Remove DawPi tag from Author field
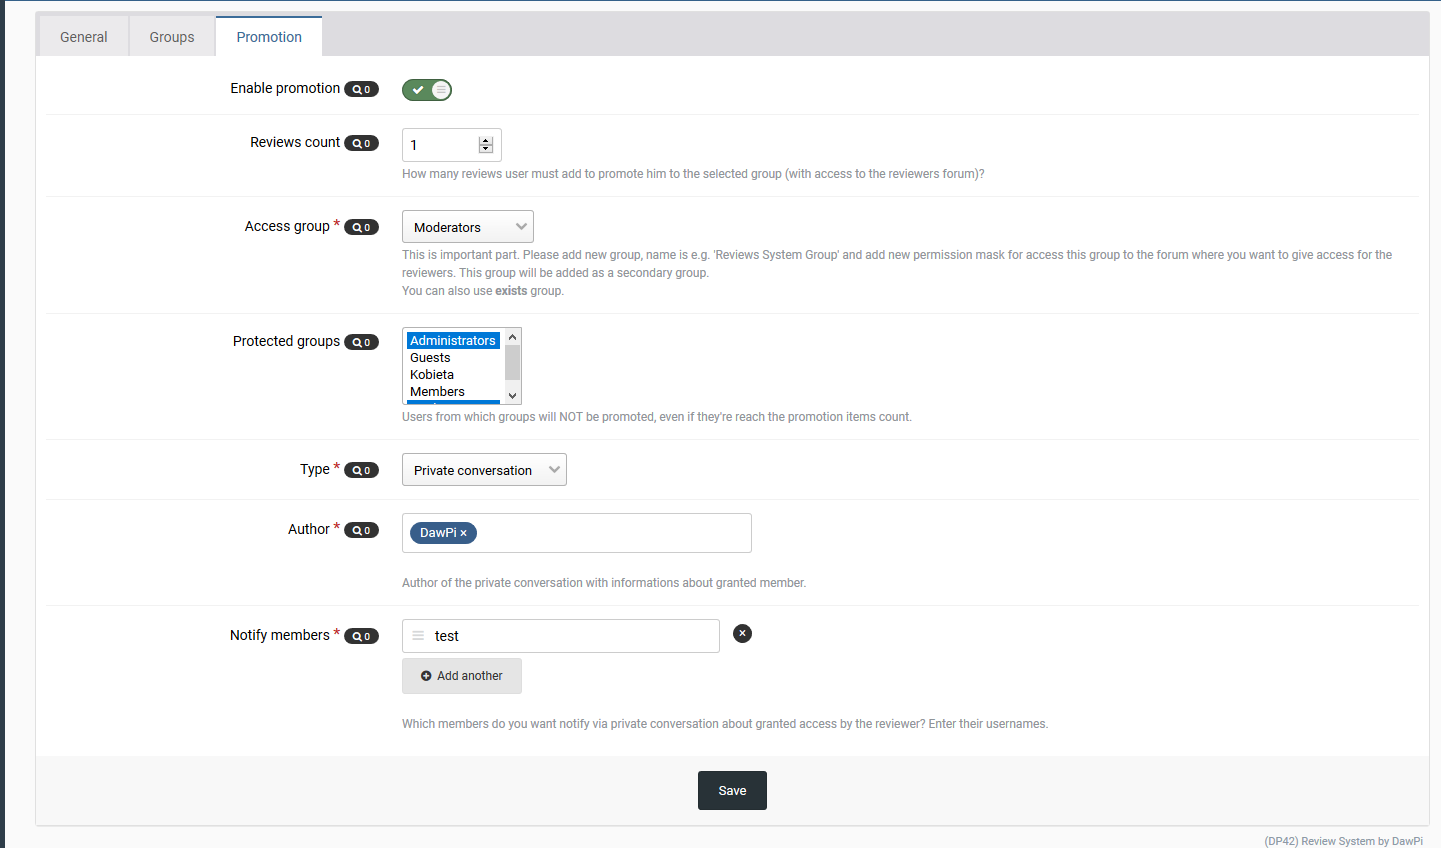Screen dimensions: 1441x848 [x=464, y=533]
